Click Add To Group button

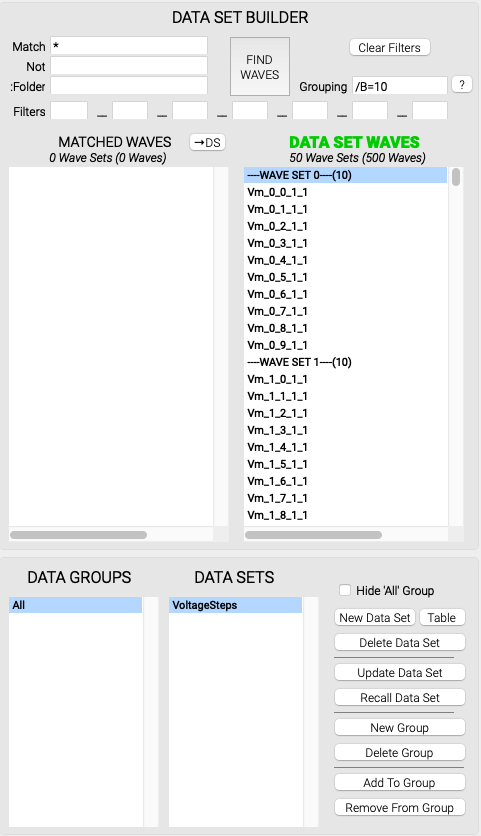click(400, 782)
